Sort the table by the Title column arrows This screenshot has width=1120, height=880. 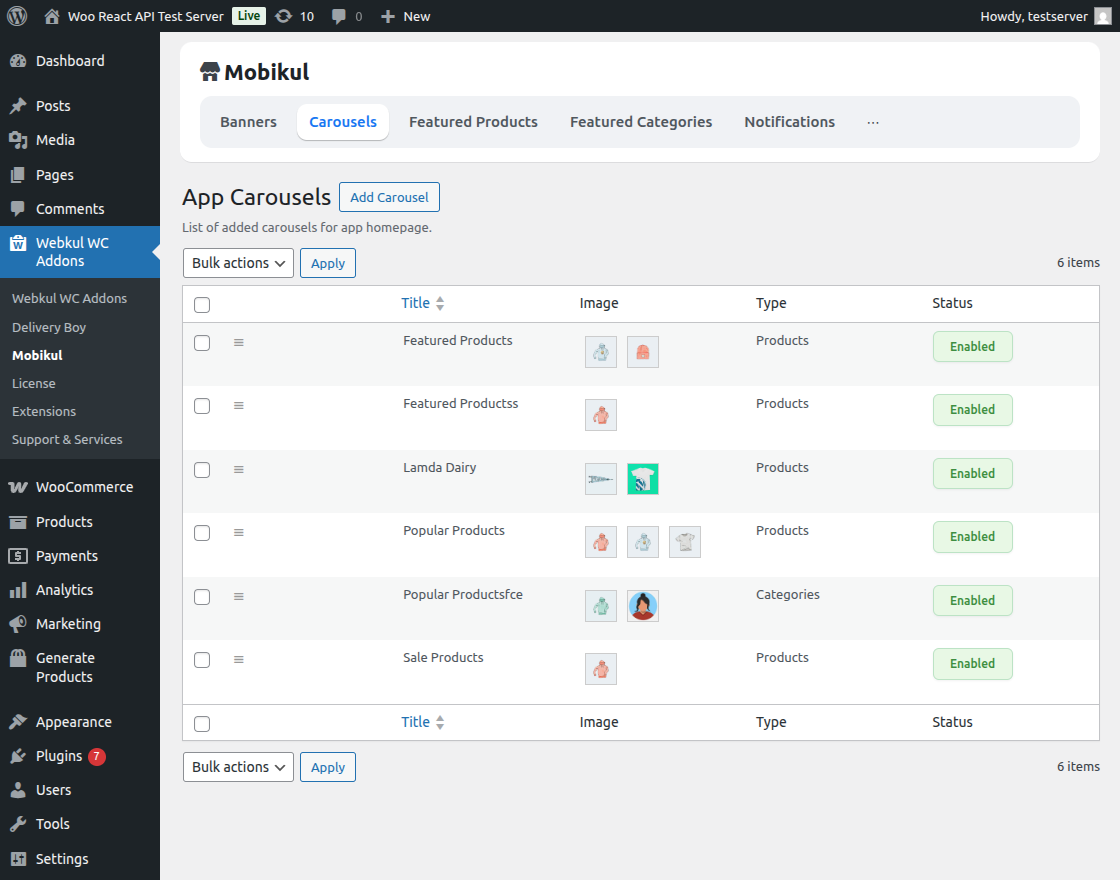pos(440,302)
